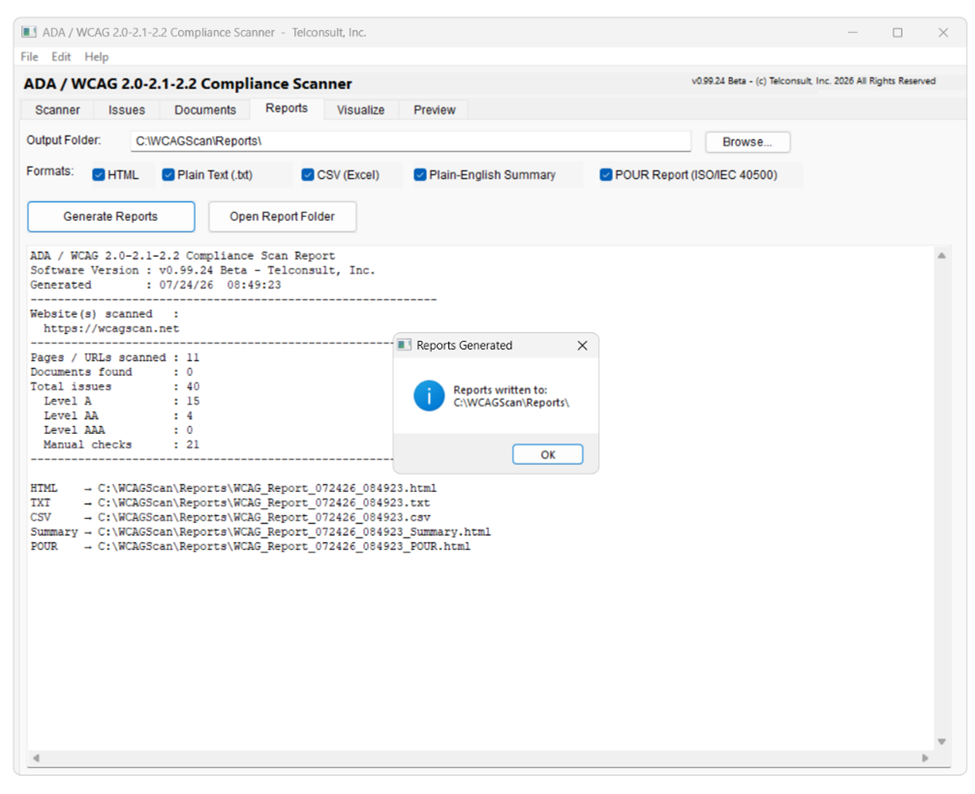
Task: Click the Generate Reports button
Action: click(x=111, y=216)
